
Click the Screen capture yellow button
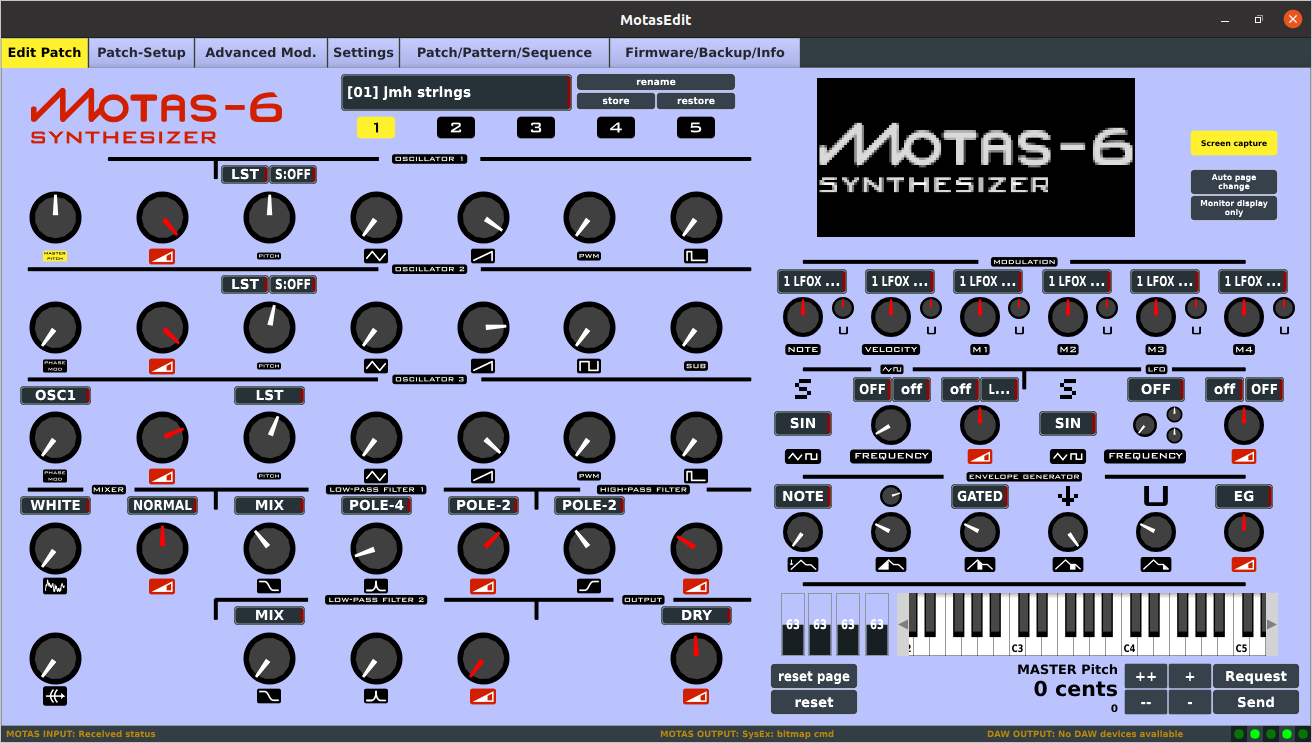pyautogui.click(x=1234, y=143)
